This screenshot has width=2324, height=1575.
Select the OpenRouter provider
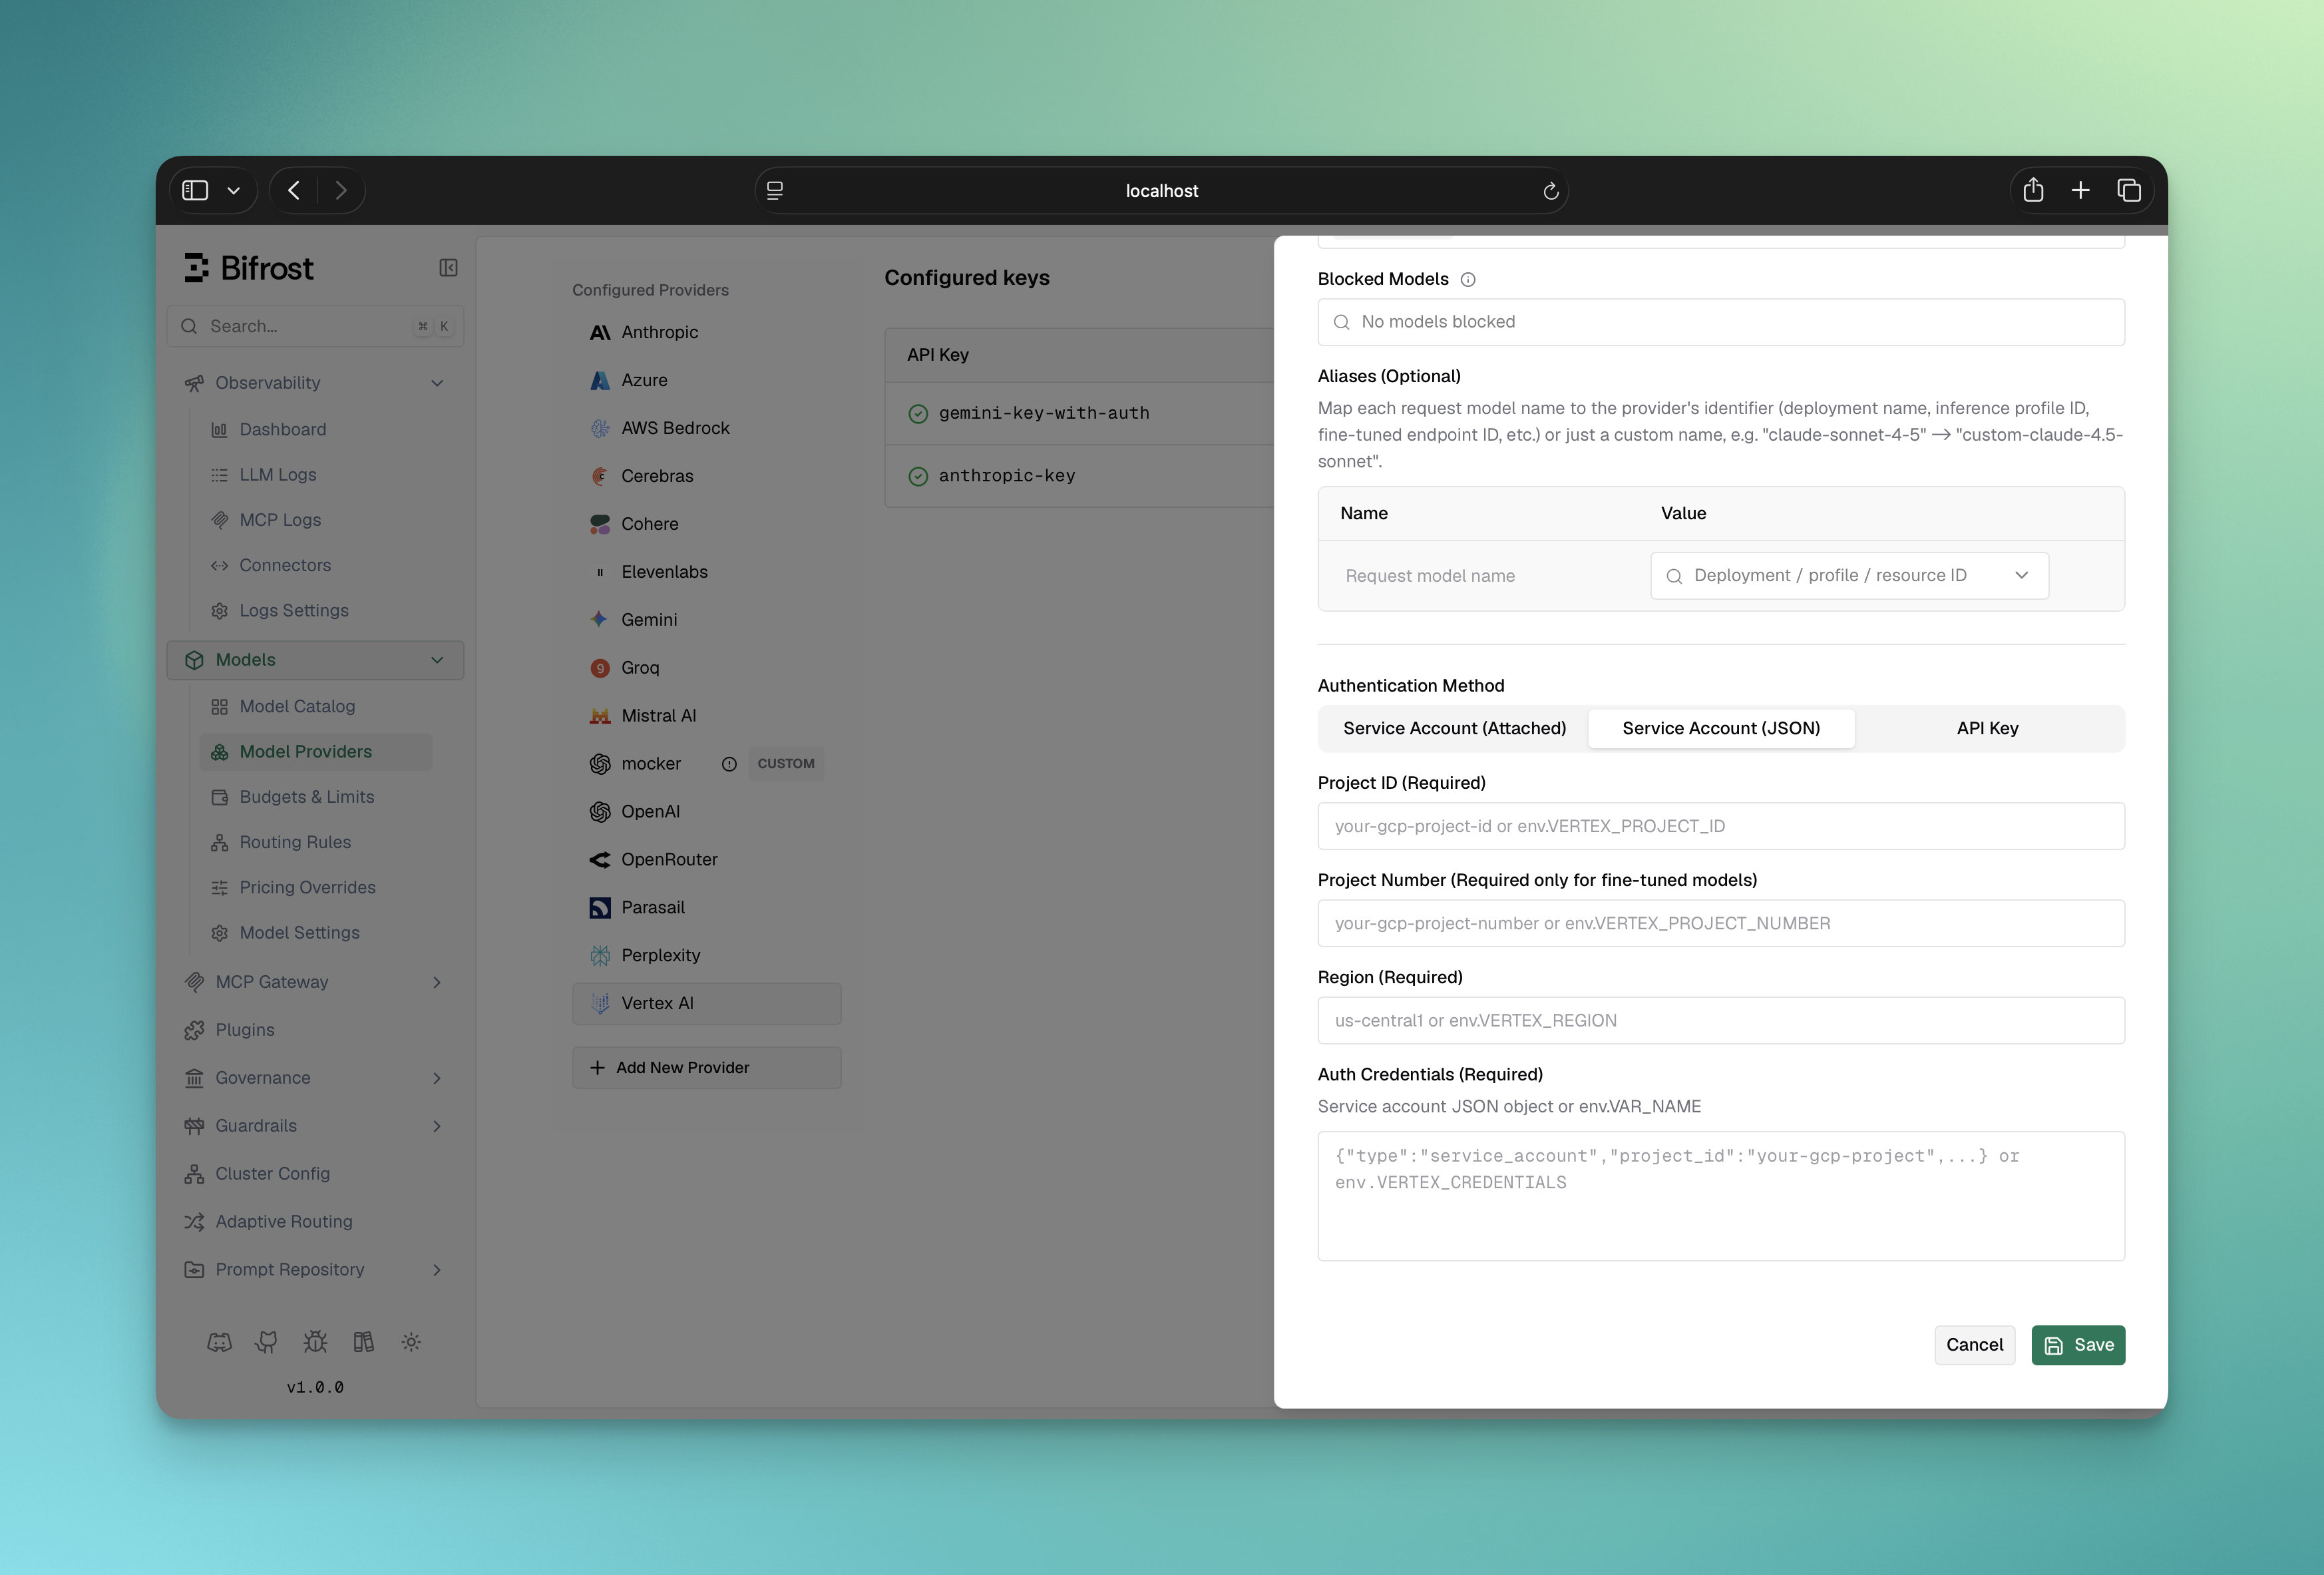pos(706,860)
